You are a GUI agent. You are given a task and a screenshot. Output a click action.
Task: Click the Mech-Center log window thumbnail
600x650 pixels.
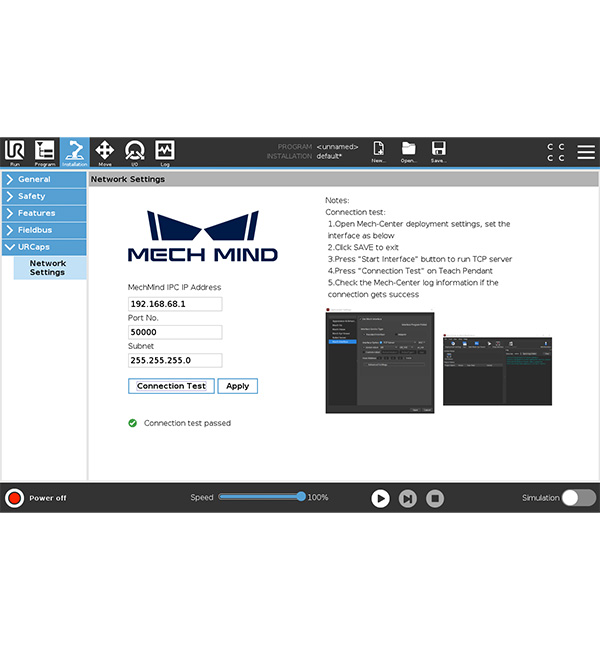click(497, 369)
